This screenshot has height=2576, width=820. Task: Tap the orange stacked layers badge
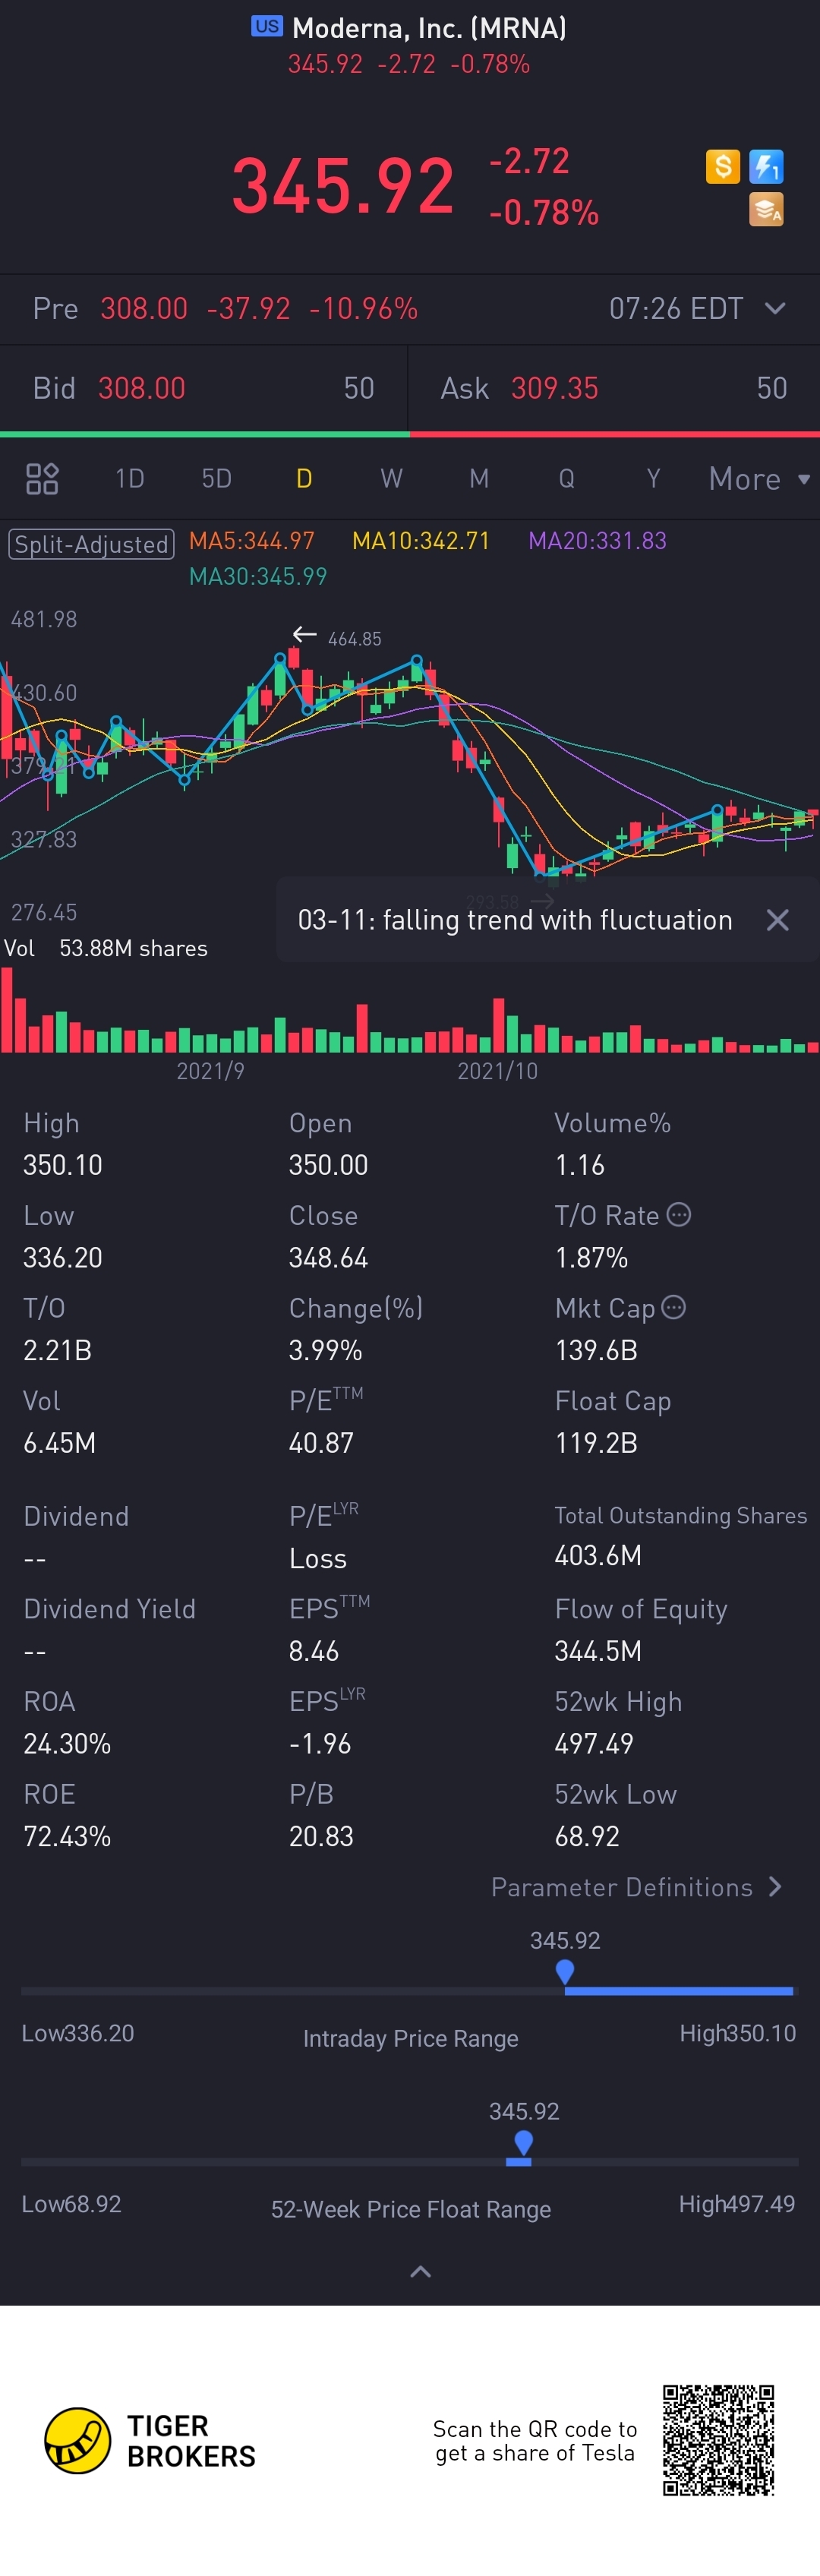point(766,210)
